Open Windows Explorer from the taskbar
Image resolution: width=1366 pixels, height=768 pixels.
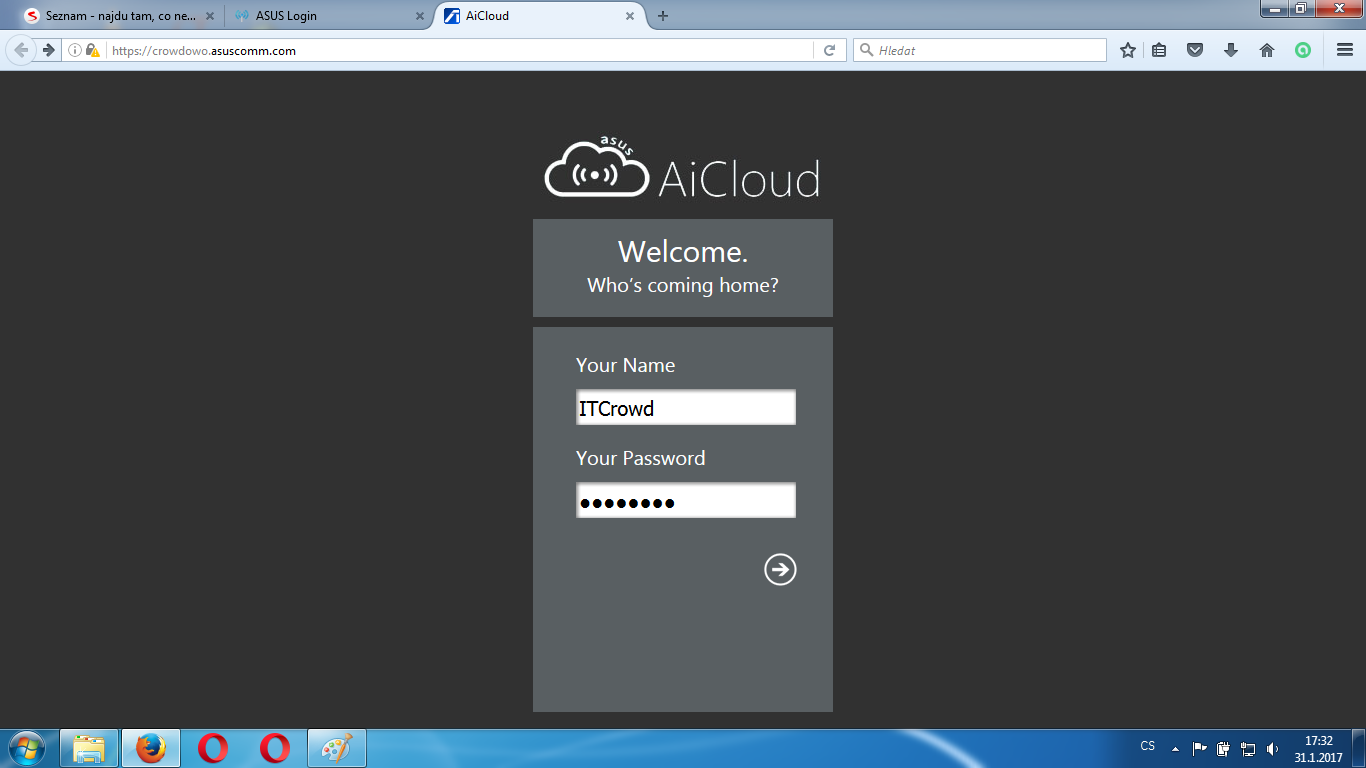coord(89,748)
